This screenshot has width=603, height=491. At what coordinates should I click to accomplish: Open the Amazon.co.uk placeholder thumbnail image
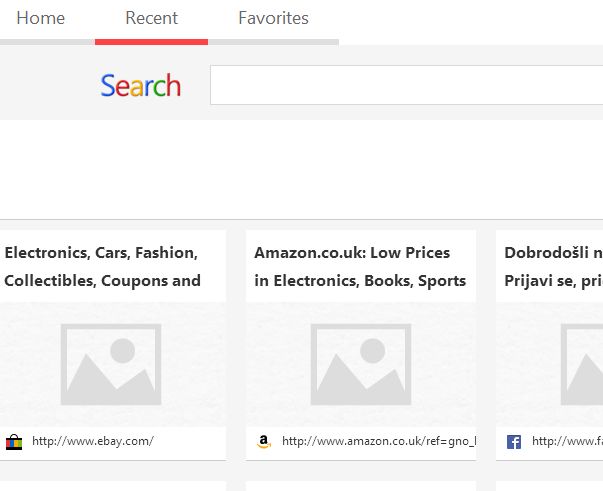(x=361, y=364)
